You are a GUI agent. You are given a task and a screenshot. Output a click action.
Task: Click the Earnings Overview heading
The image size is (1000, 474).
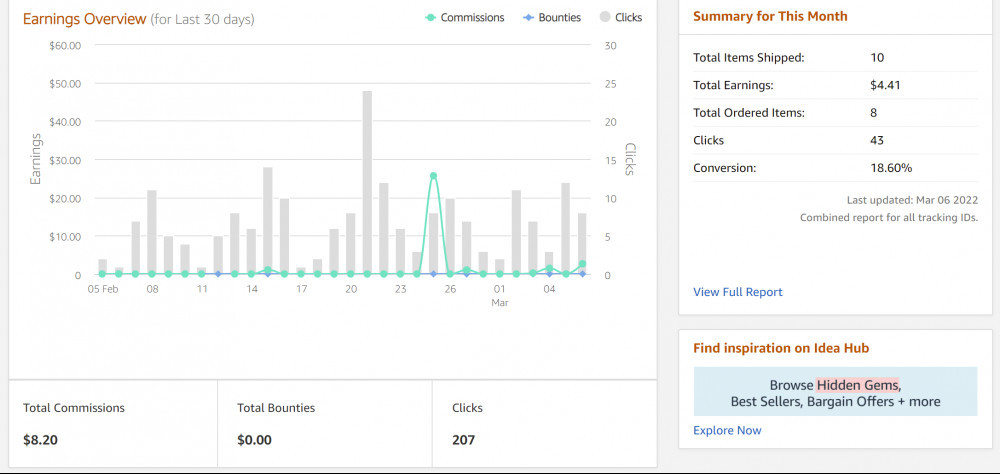pyautogui.click(x=84, y=19)
